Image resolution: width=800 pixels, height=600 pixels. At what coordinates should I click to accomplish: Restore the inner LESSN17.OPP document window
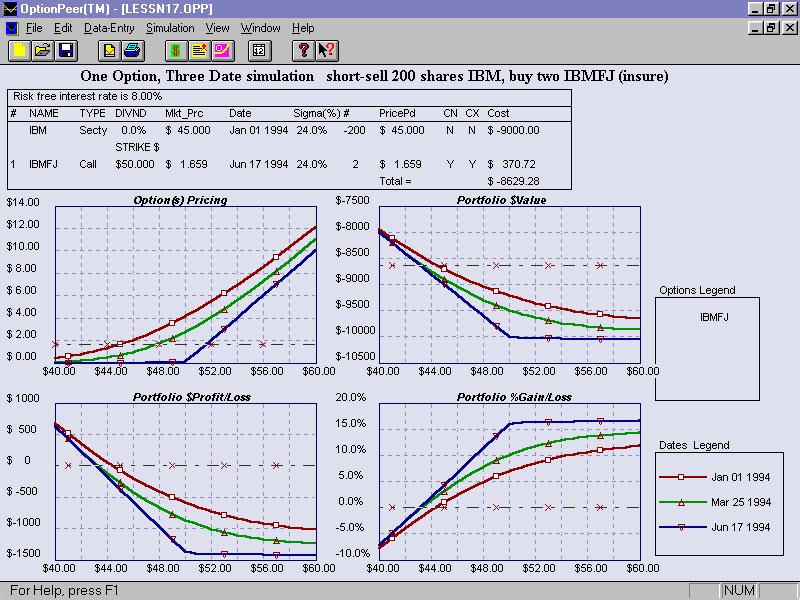pos(772,28)
